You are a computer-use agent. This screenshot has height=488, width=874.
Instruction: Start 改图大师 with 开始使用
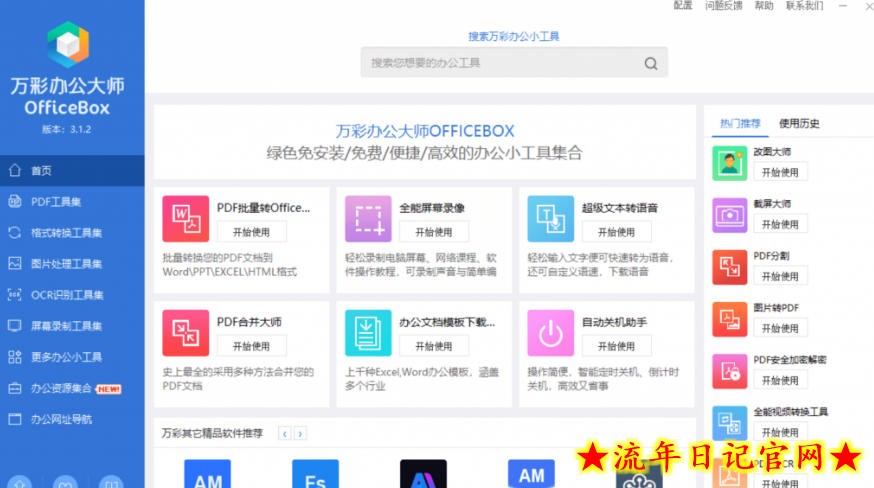pyautogui.click(x=780, y=172)
